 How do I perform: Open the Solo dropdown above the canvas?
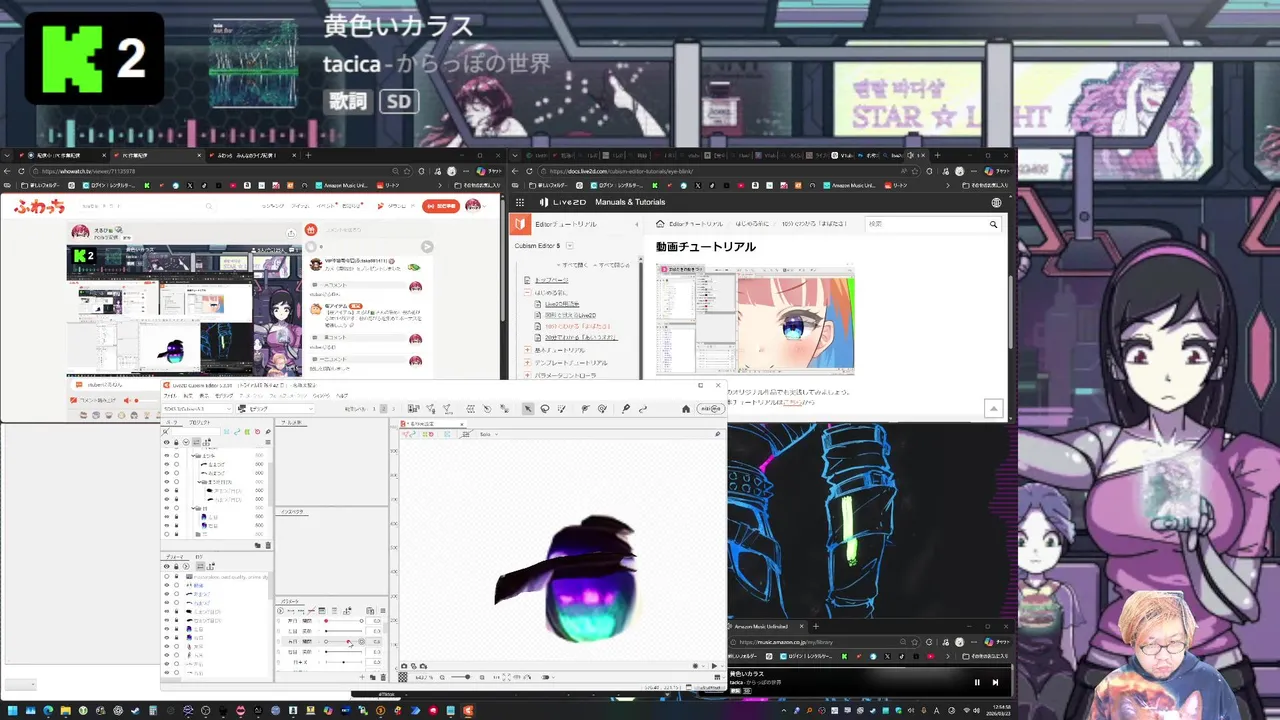point(489,434)
